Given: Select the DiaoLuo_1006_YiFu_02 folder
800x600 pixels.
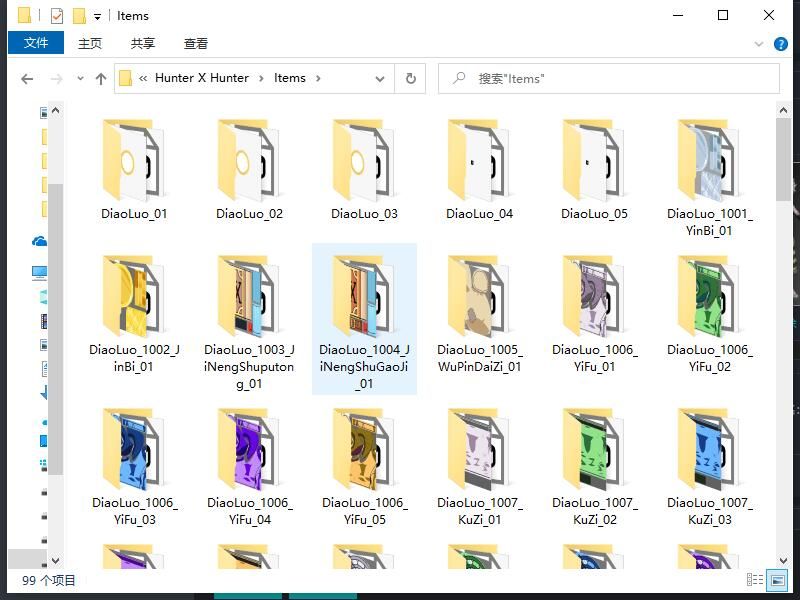Looking at the screenshot, I should tap(710, 314).
